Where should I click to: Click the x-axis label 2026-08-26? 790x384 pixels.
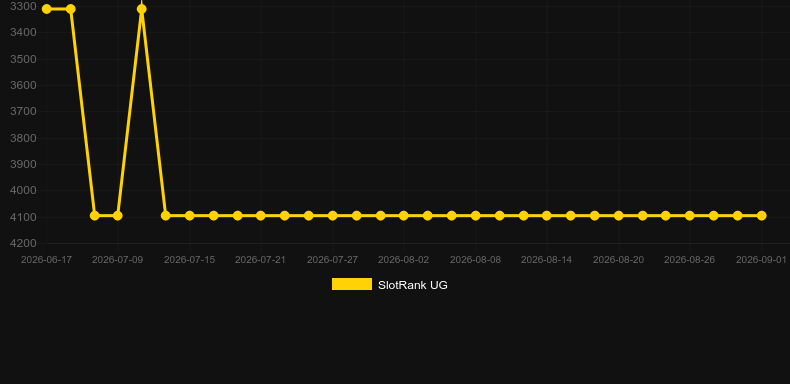(x=690, y=260)
